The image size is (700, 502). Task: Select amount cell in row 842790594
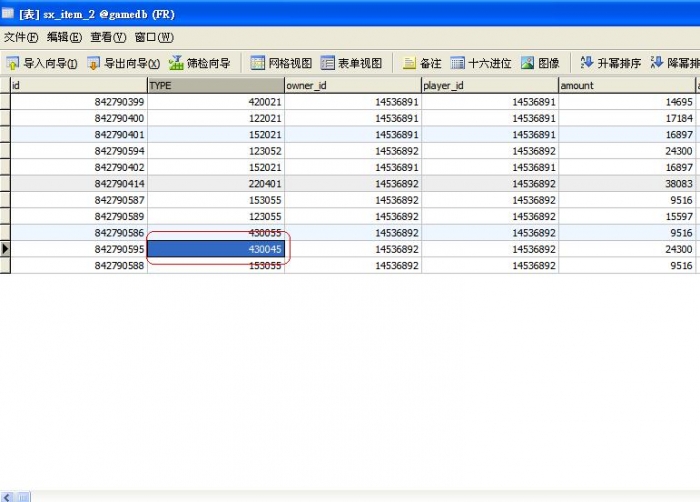pos(627,151)
